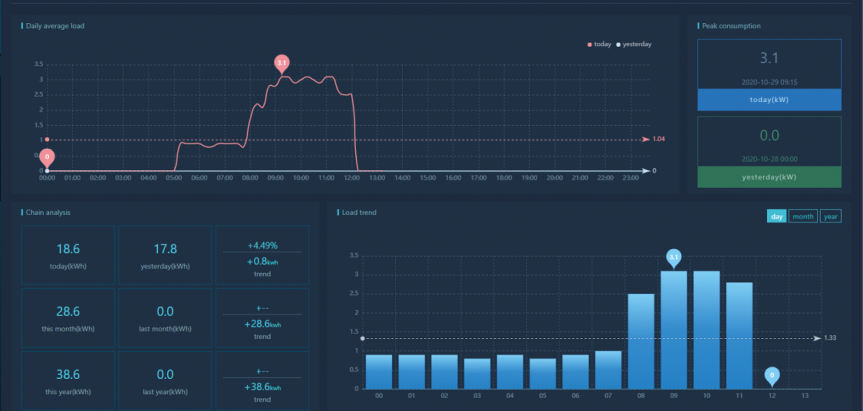Screen dimensions: 863x411
Task: Click the 1.33 average label in Load trend
Action: coord(829,338)
